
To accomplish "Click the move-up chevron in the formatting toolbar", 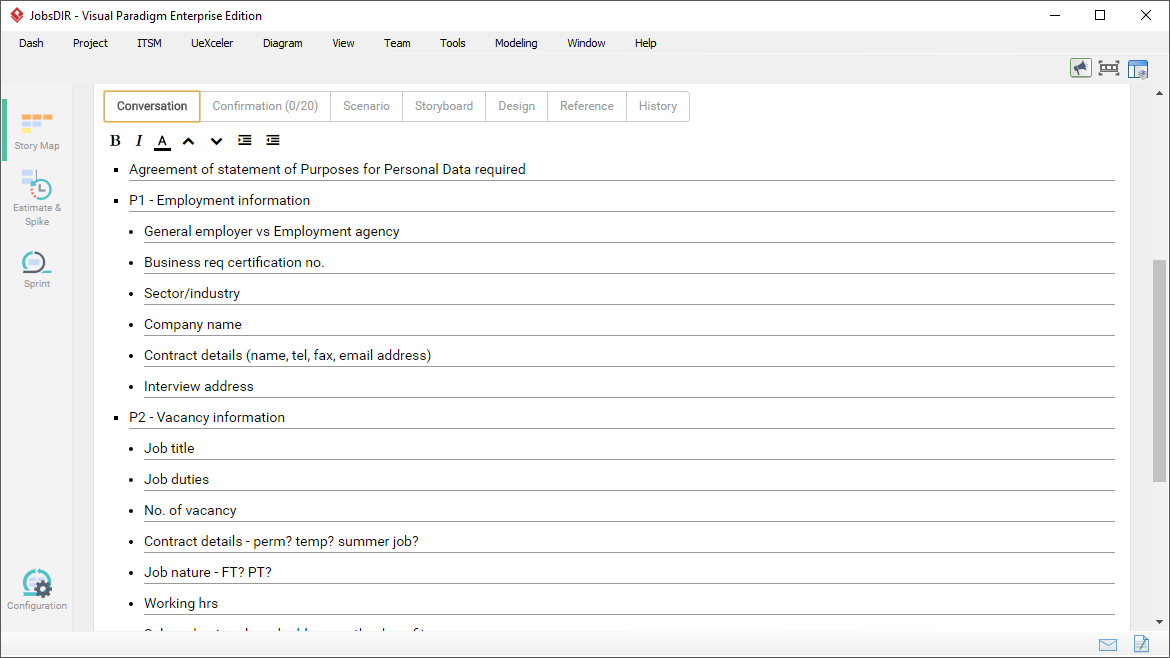I will pyautogui.click(x=189, y=140).
